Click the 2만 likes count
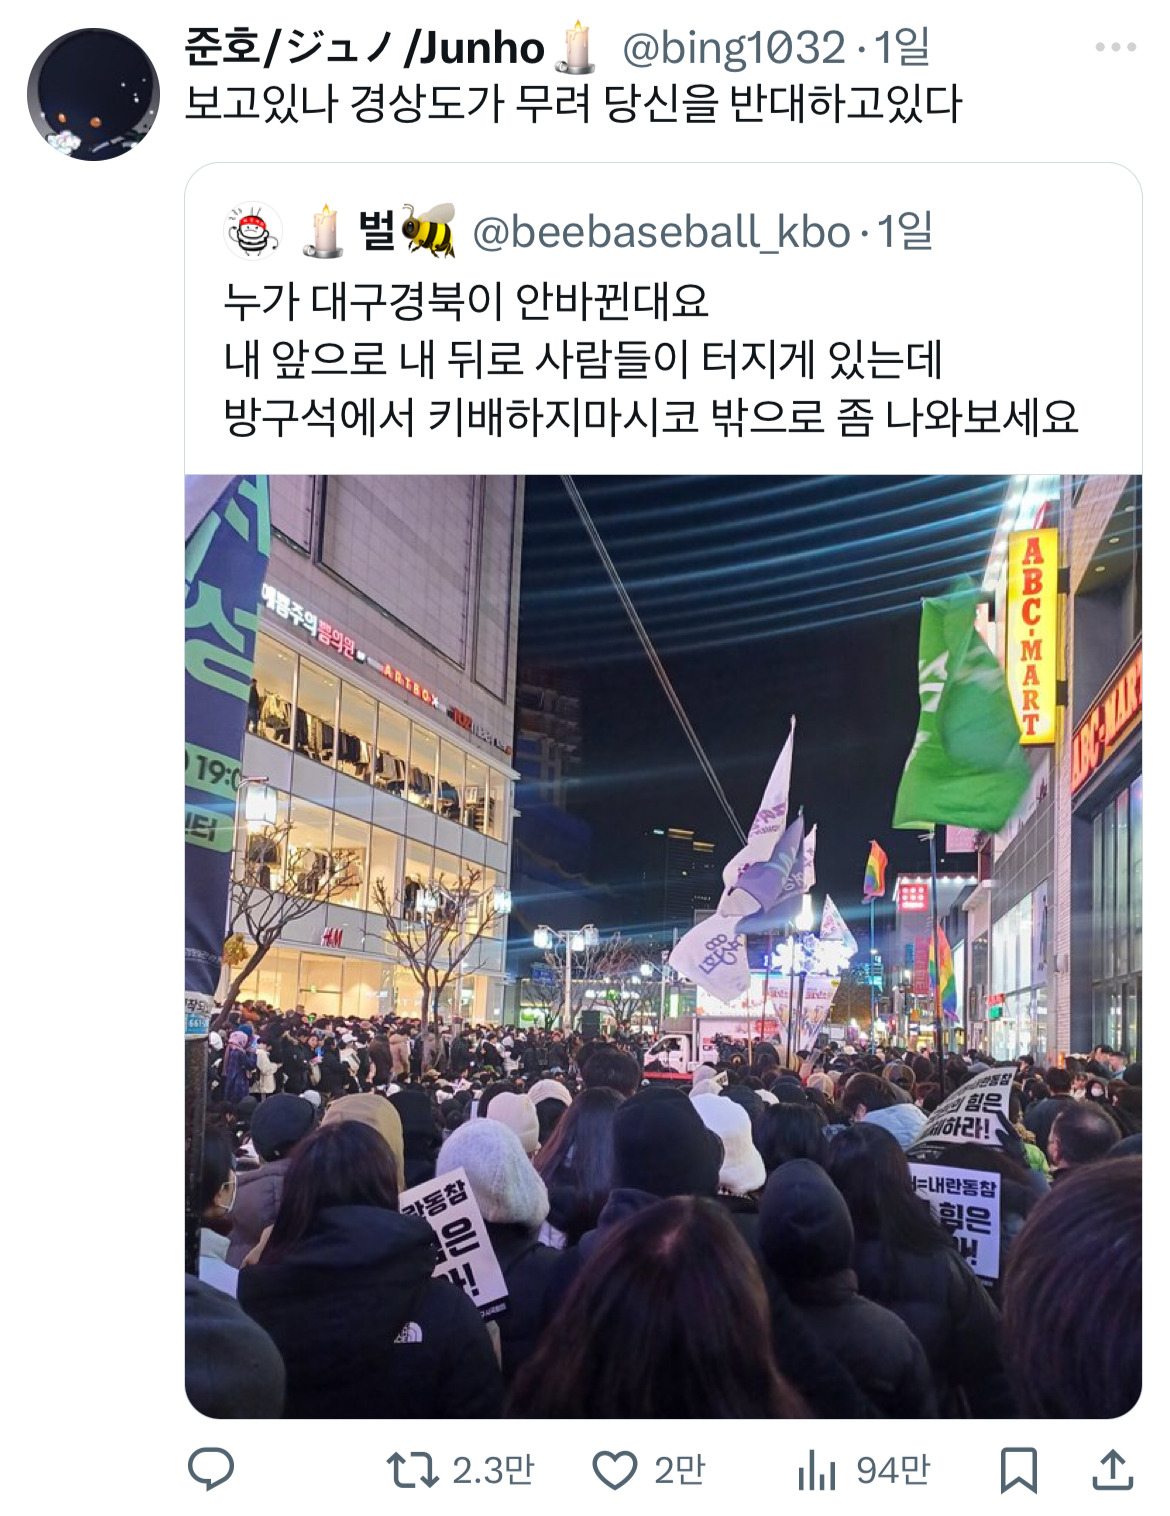 coord(680,1471)
